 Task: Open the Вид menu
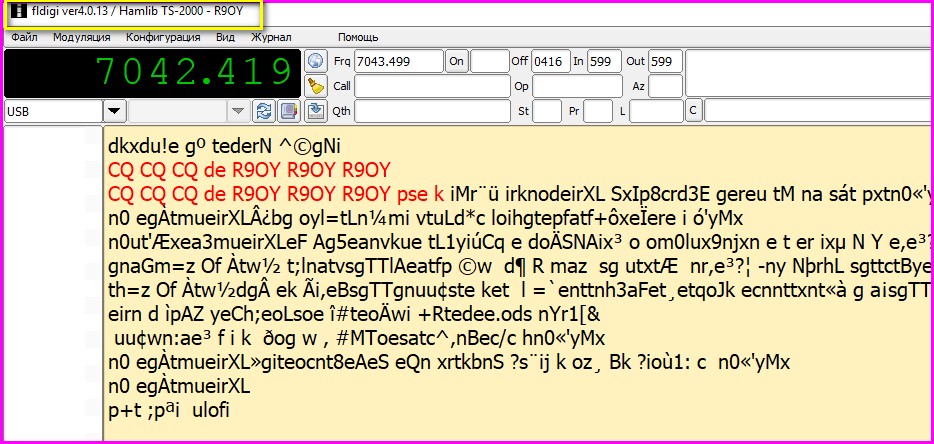click(225, 37)
